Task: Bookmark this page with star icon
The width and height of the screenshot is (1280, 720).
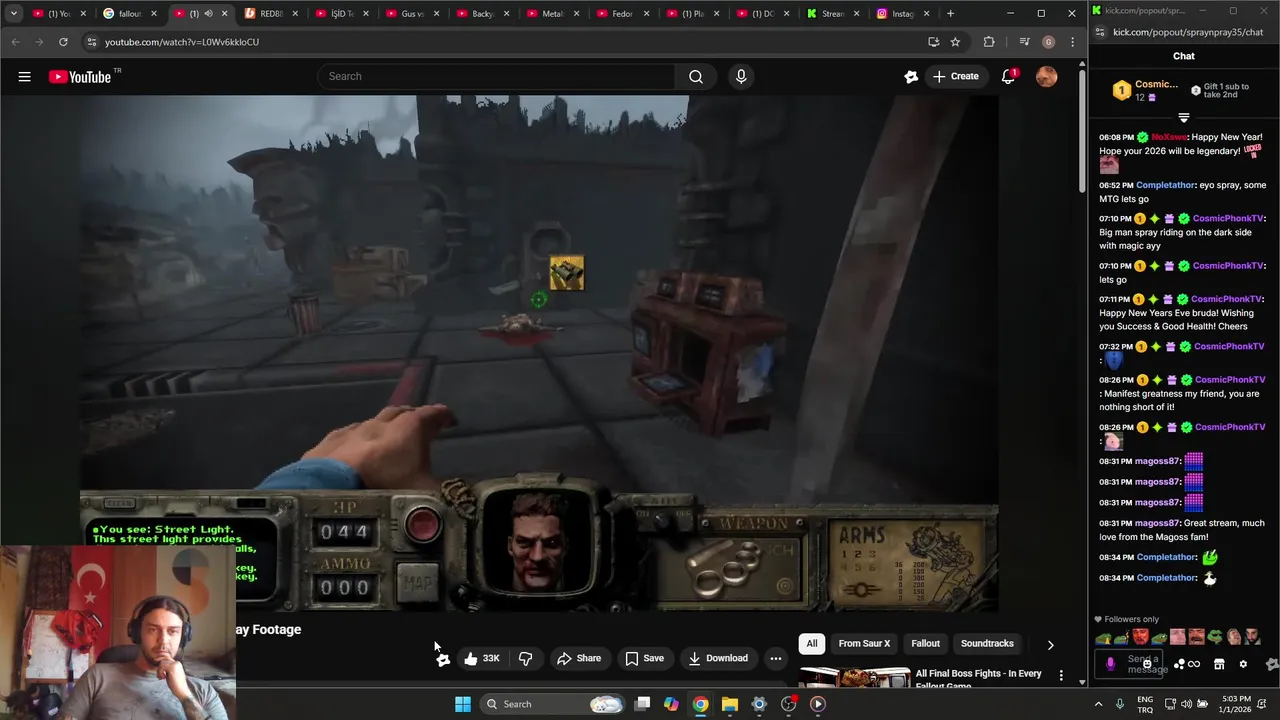Action: click(955, 42)
